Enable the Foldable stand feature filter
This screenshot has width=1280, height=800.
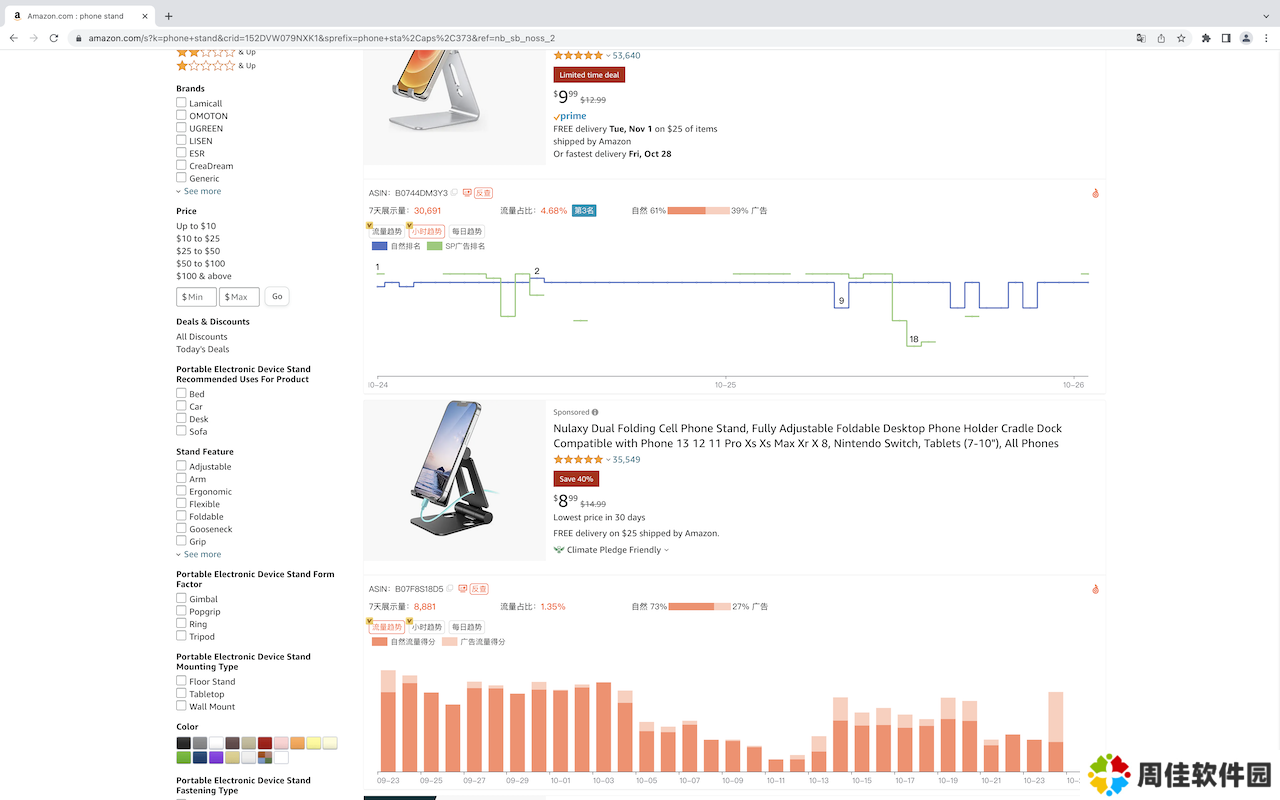(x=181, y=516)
